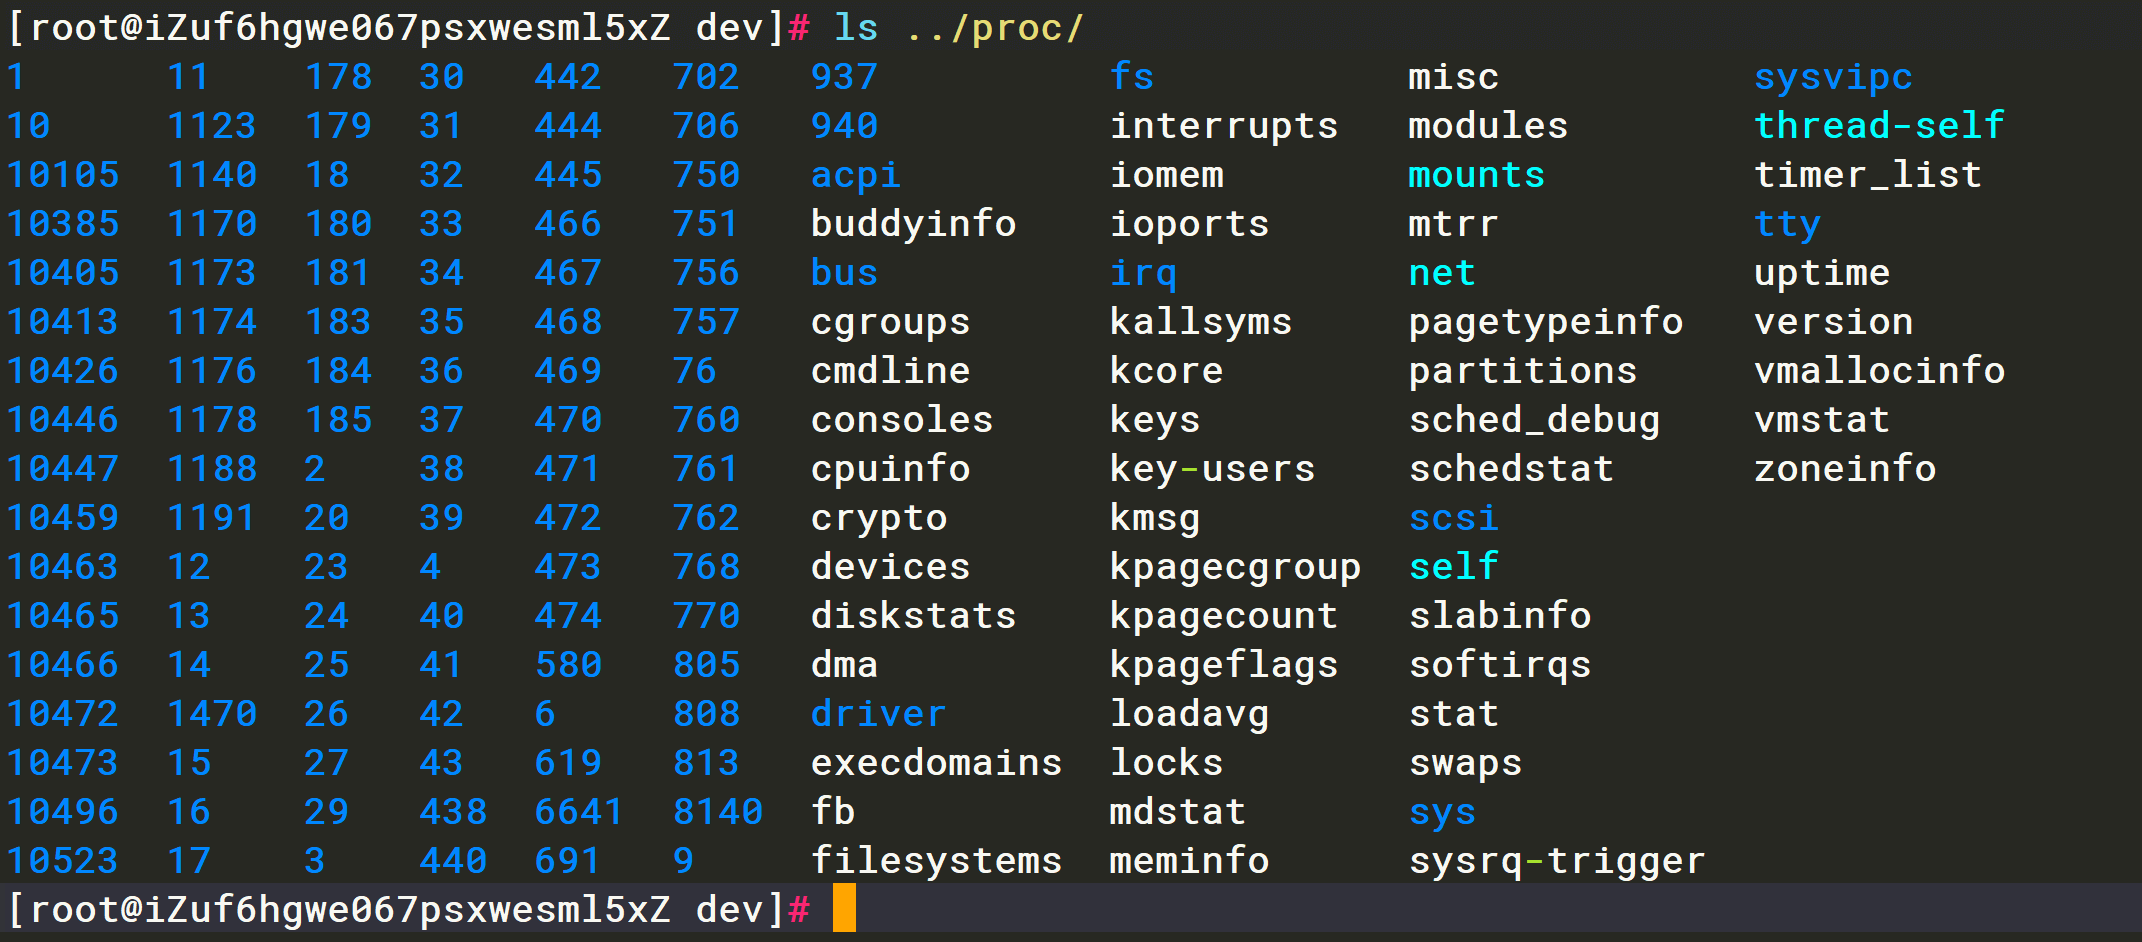This screenshot has width=2142, height=942.
Task: Select the 'filesystems' entry
Action: [936, 860]
